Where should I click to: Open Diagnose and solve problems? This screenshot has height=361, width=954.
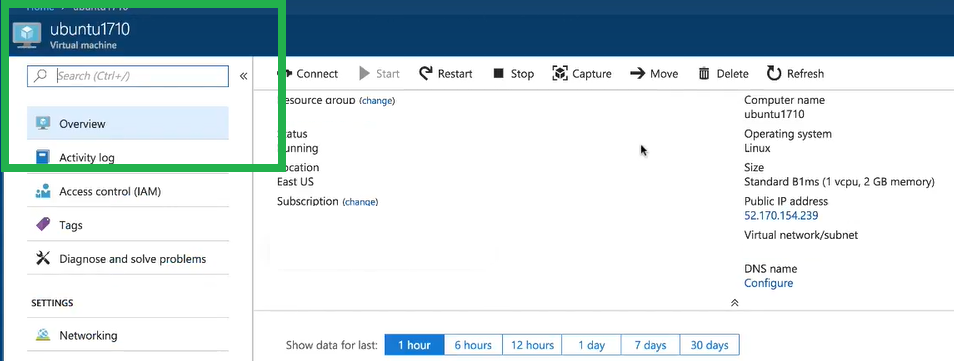(128, 259)
